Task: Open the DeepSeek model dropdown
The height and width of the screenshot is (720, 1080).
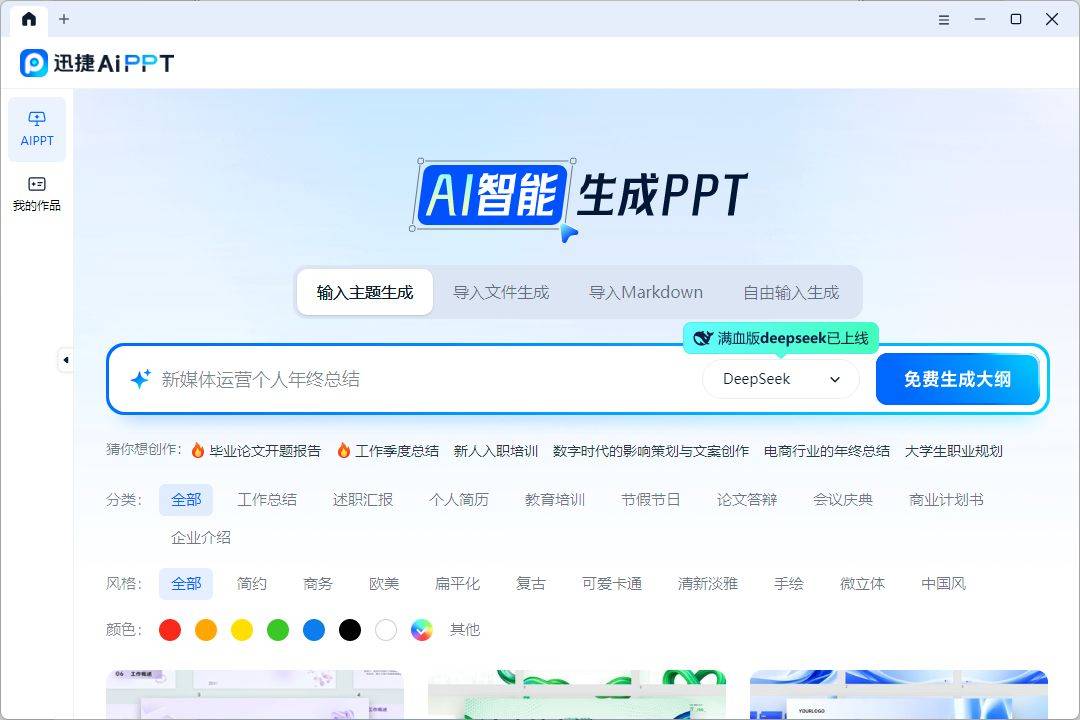Action: coord(781,379)
